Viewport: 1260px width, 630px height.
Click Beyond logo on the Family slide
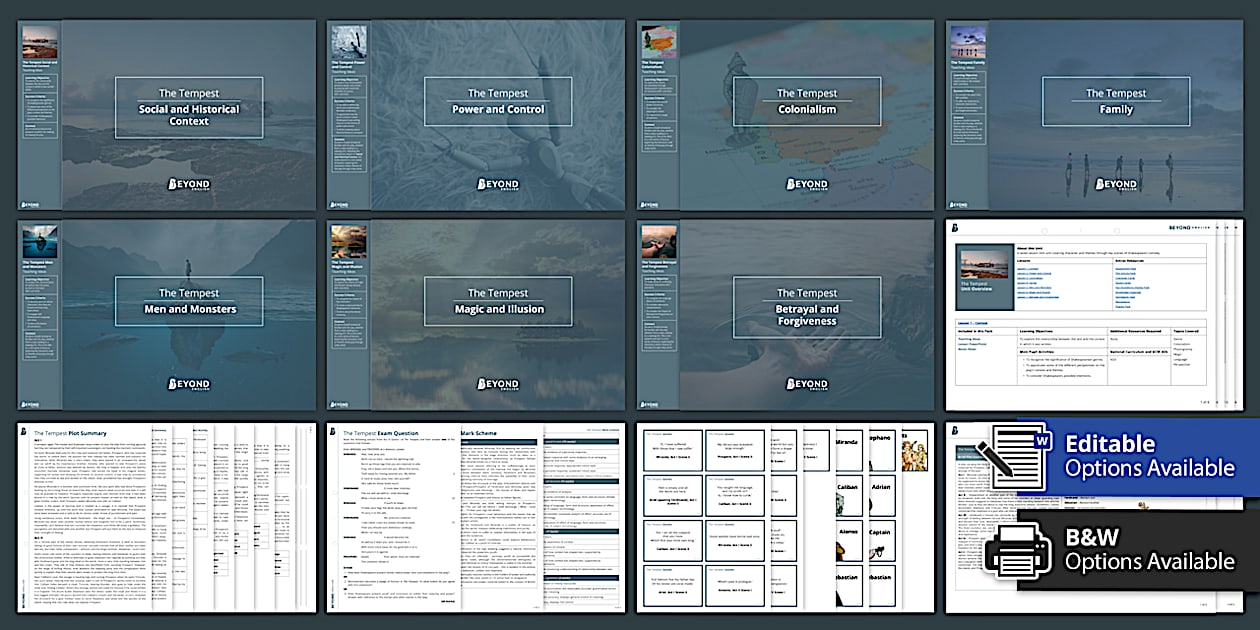(1116, 185)
